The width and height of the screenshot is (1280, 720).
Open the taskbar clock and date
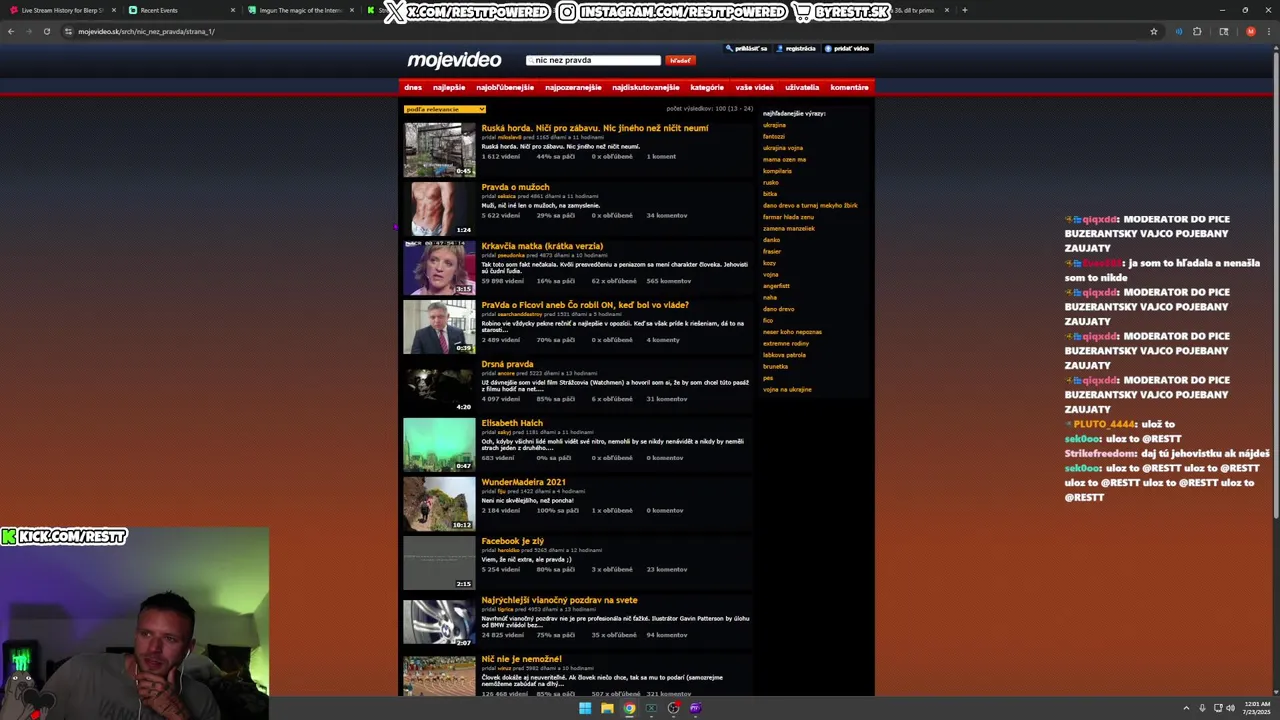pyautogui.click(x=1257, y=708)
